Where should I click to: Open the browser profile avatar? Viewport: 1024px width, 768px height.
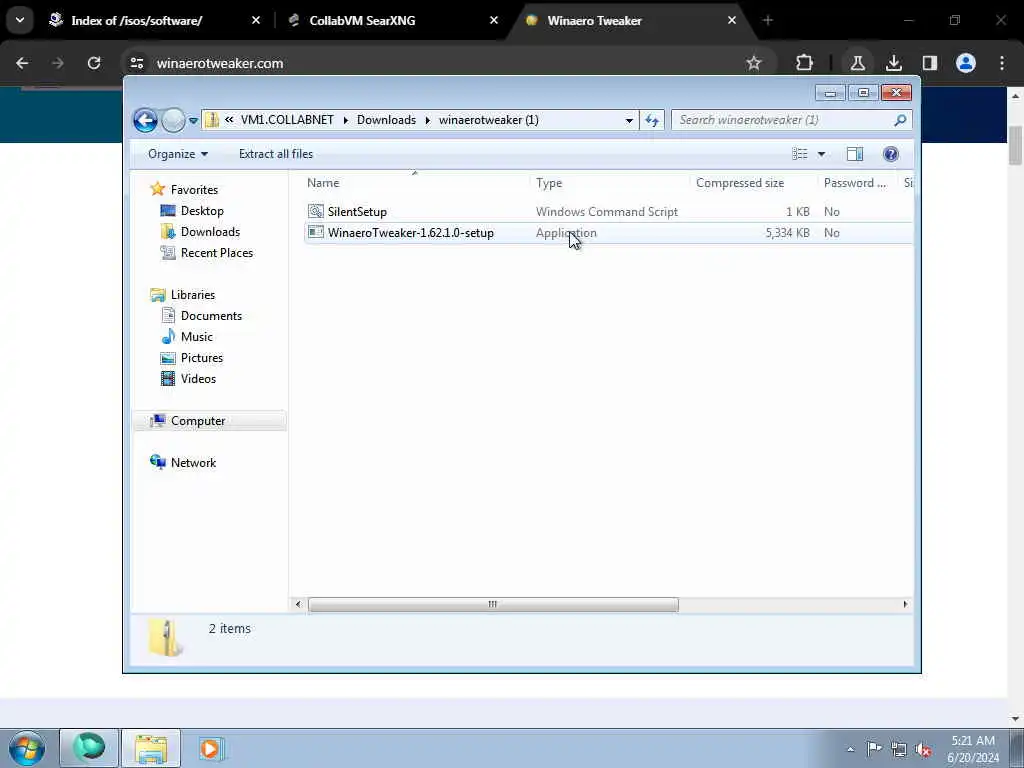point(966,63)
